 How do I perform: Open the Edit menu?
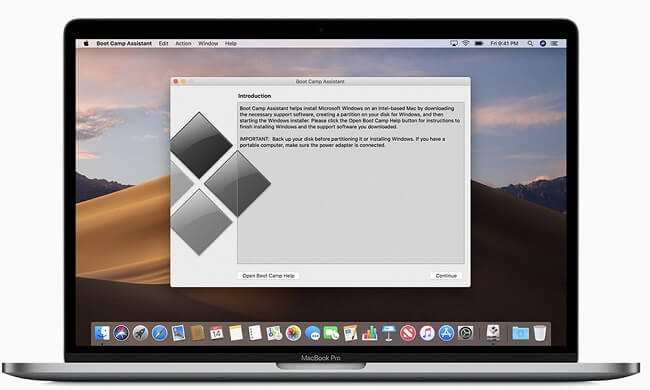(x=163, y=43)
